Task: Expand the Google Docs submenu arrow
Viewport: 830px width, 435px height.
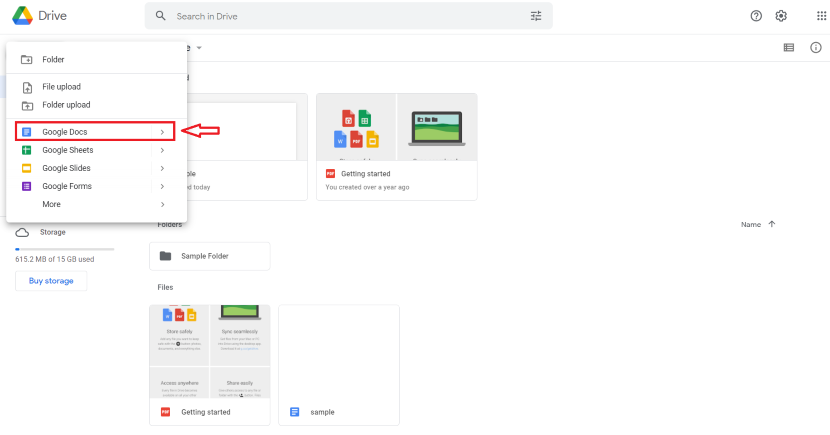Action: point(163,132)
